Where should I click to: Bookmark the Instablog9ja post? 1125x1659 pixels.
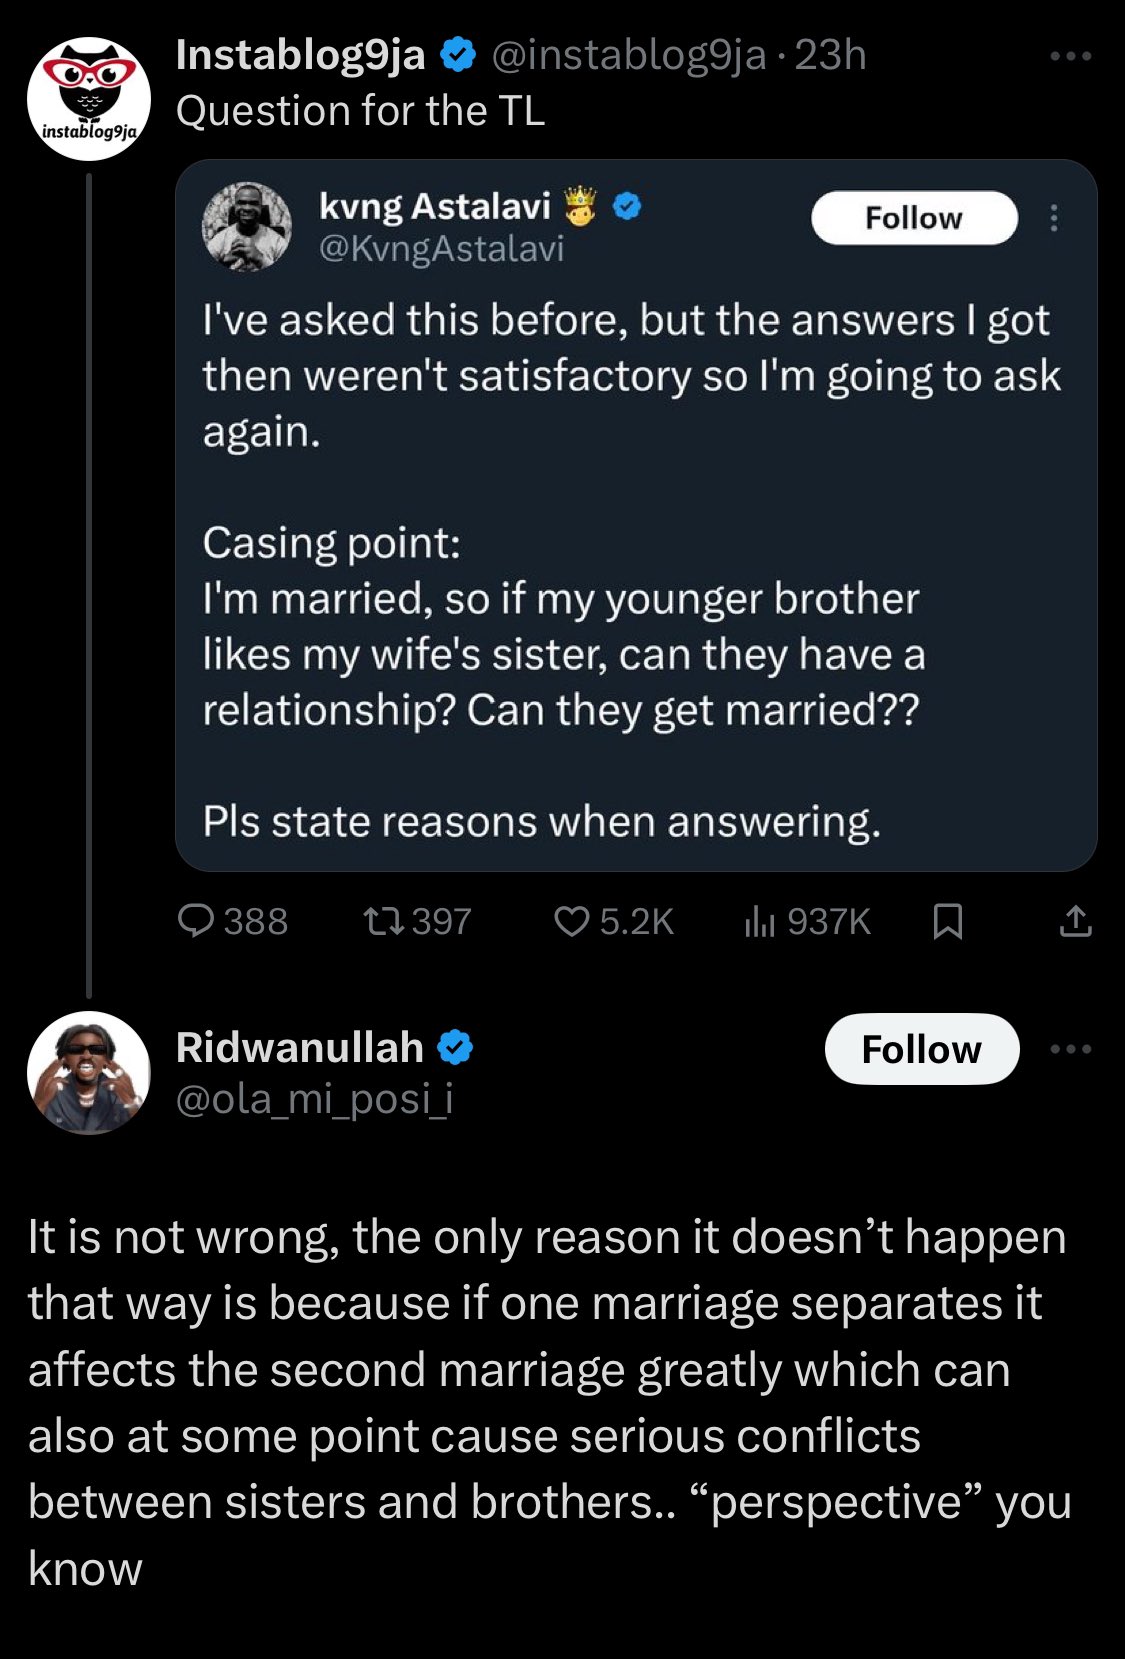coord(947,921)
